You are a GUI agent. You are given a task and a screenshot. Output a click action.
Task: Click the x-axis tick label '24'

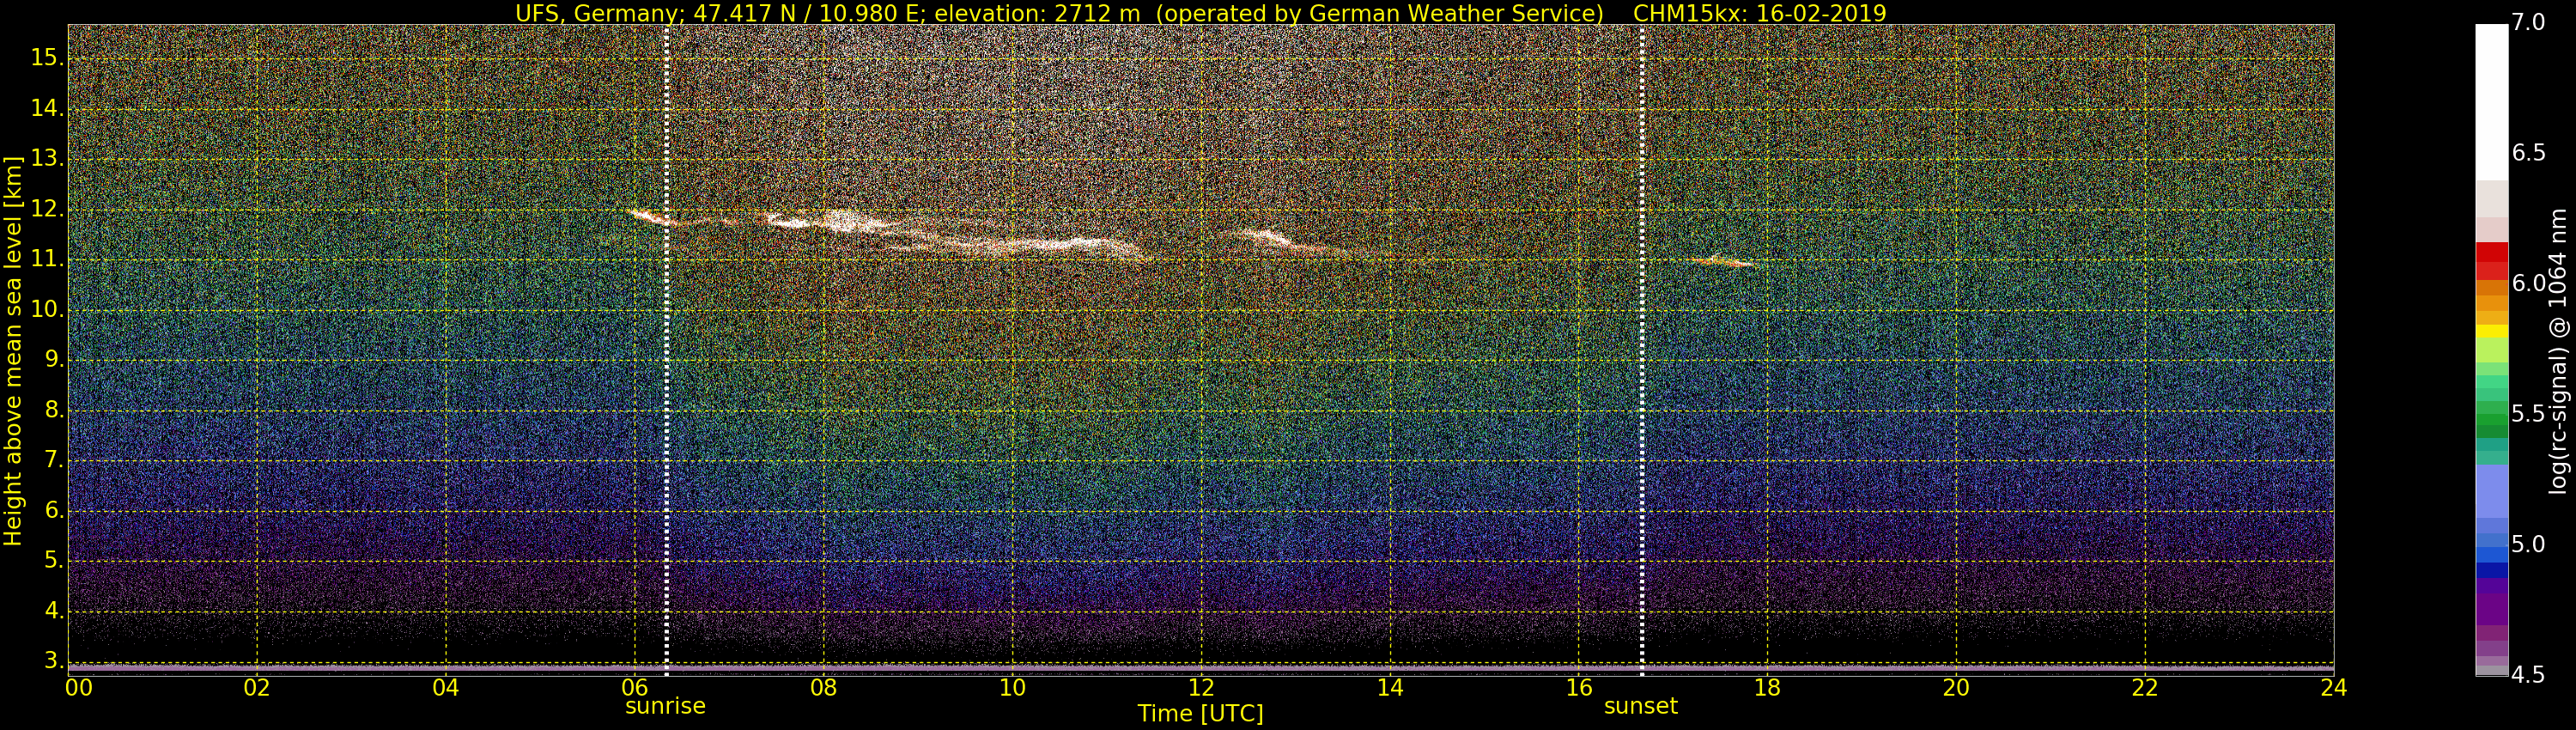2334,687
